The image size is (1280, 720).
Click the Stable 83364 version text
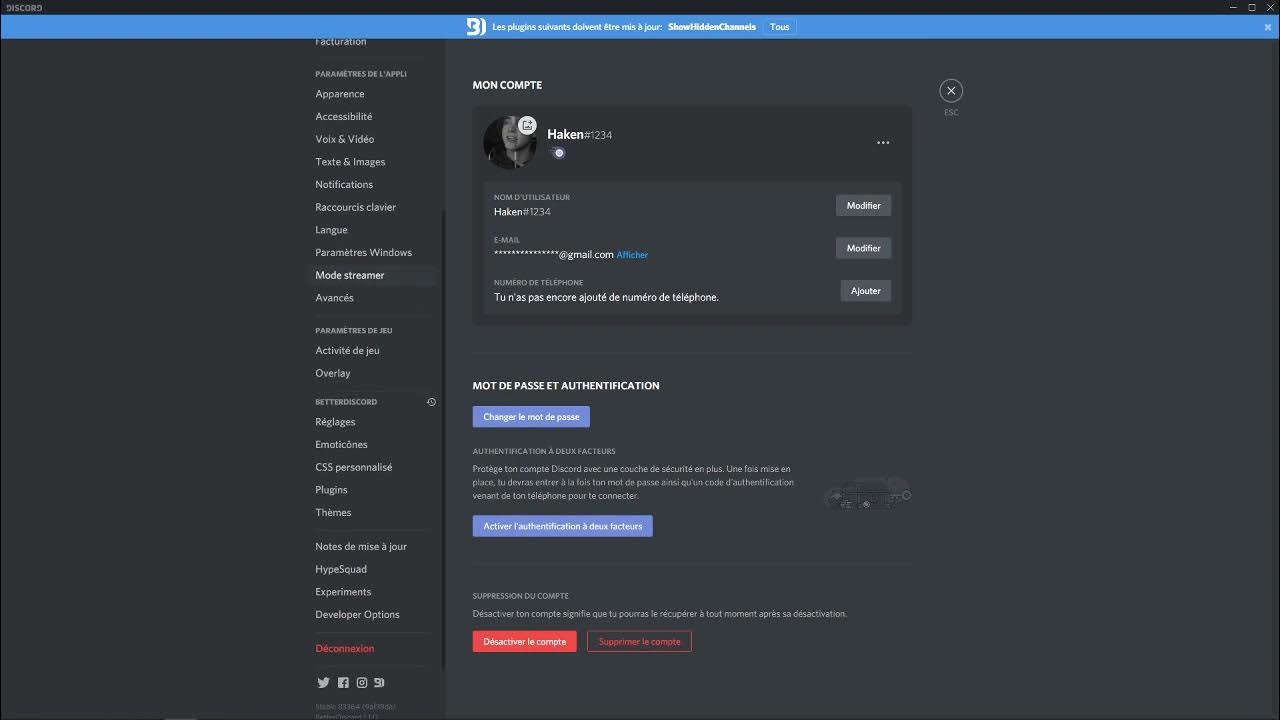(x=356, y=706)
